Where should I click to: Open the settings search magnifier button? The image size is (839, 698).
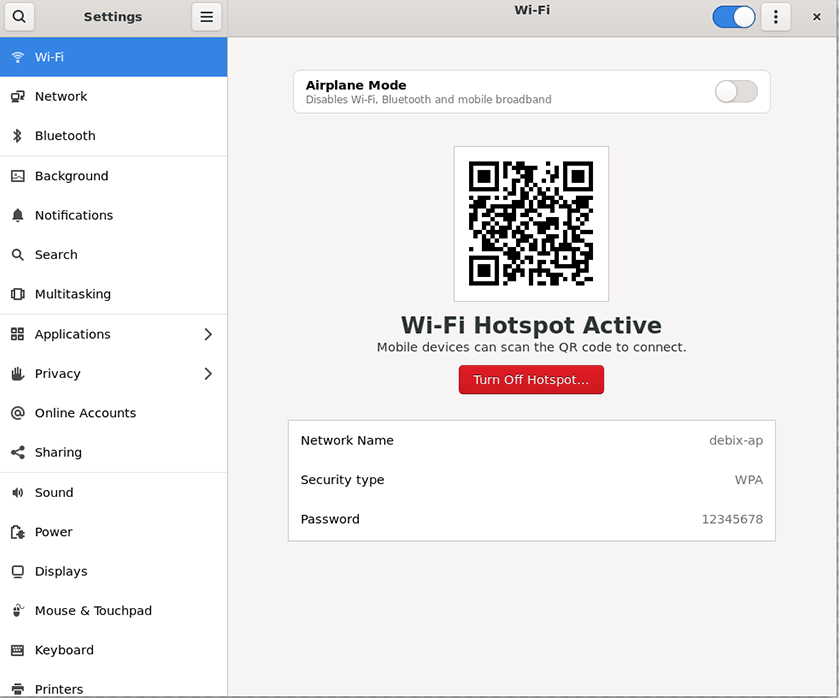[x=19, y=17]
